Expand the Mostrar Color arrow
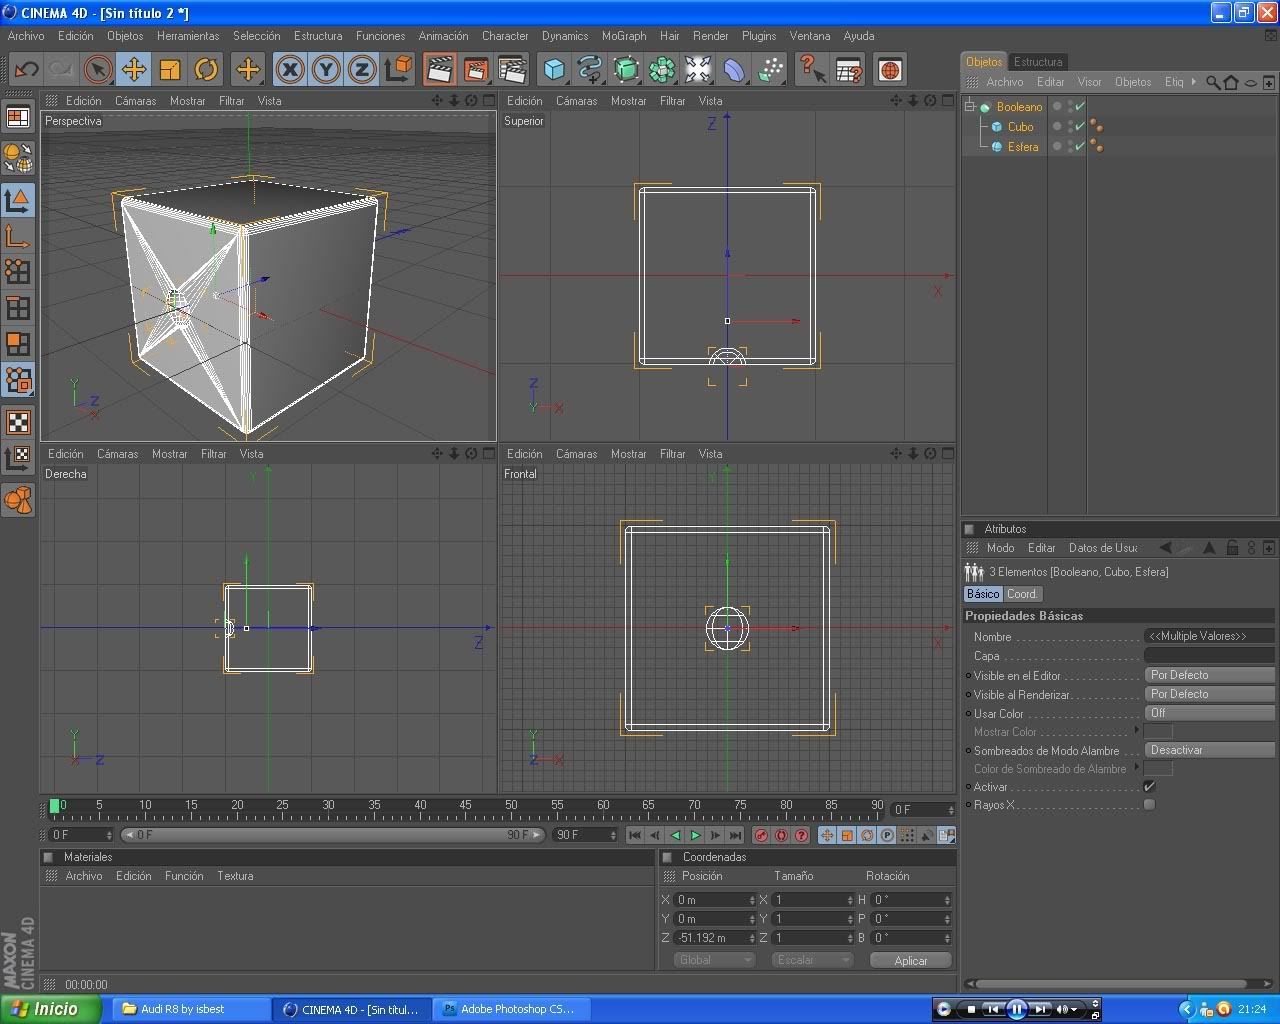1280x1024 pixels. 1137,731
